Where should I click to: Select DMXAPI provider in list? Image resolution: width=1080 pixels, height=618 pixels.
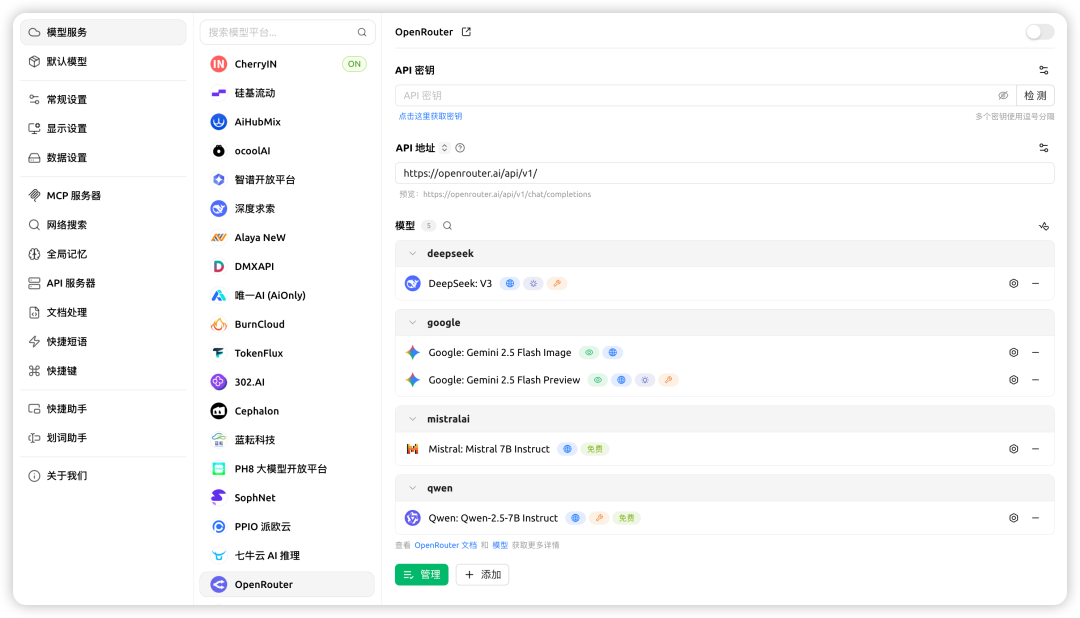pos(287,267)
